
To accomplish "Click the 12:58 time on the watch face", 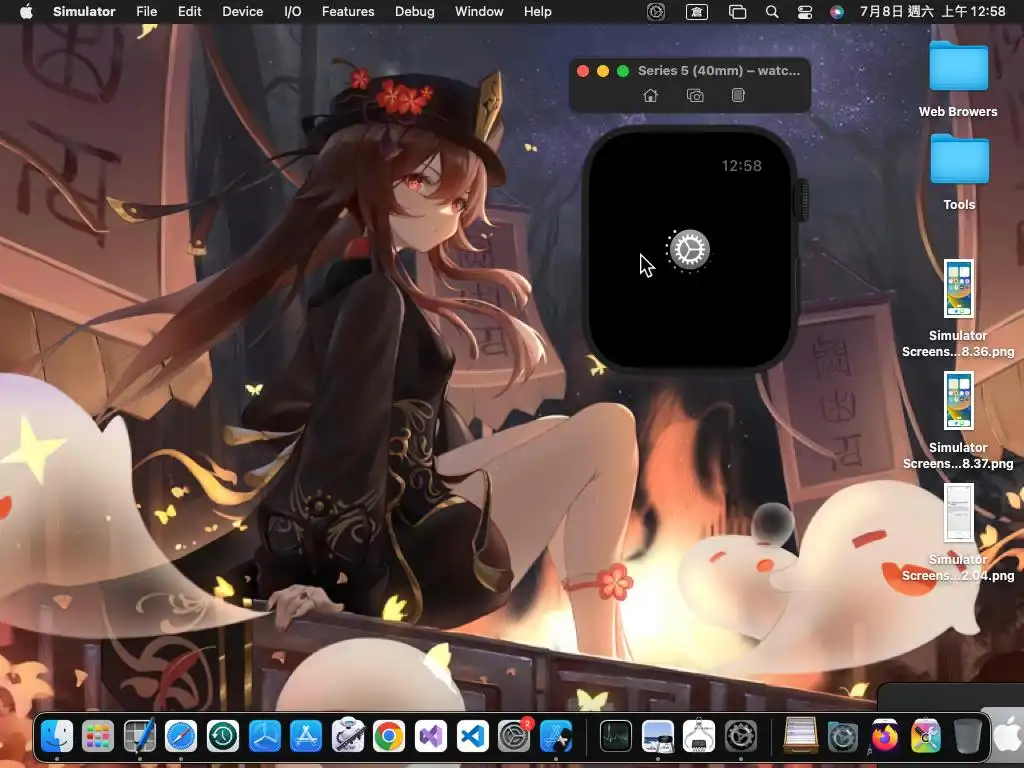I will click(741, 166).
